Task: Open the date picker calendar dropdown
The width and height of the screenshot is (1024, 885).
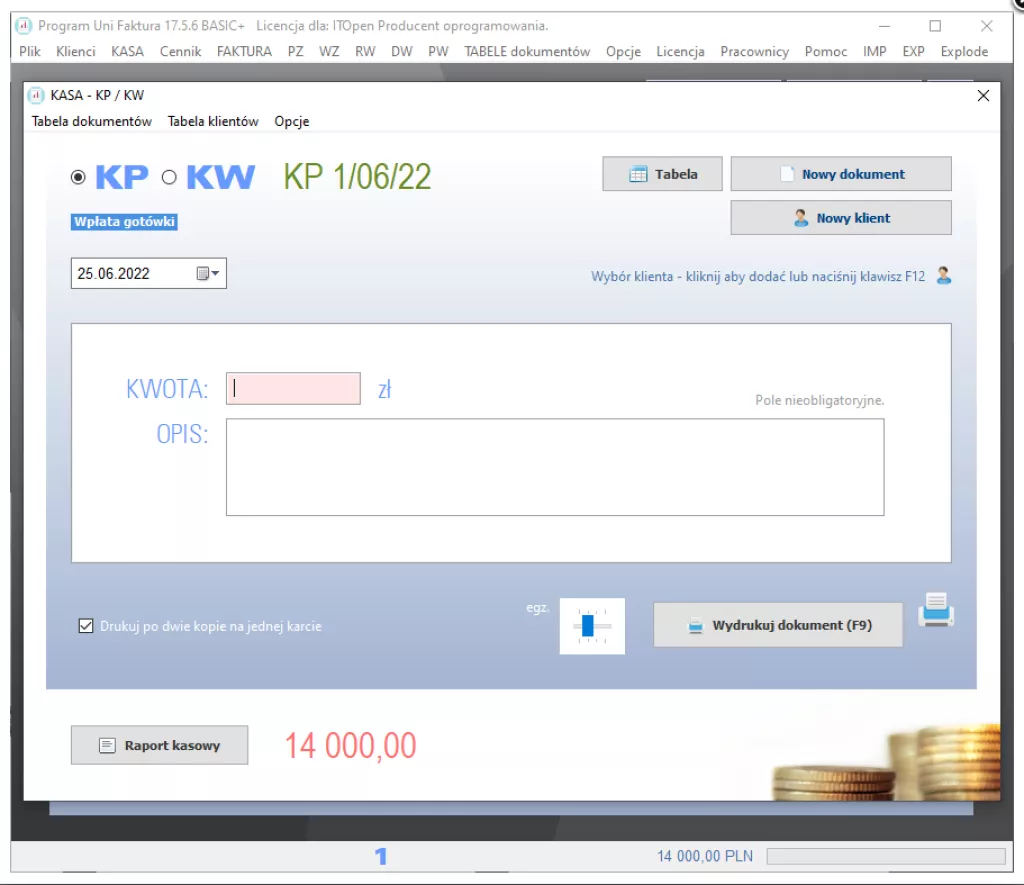Action: [208, 273]
